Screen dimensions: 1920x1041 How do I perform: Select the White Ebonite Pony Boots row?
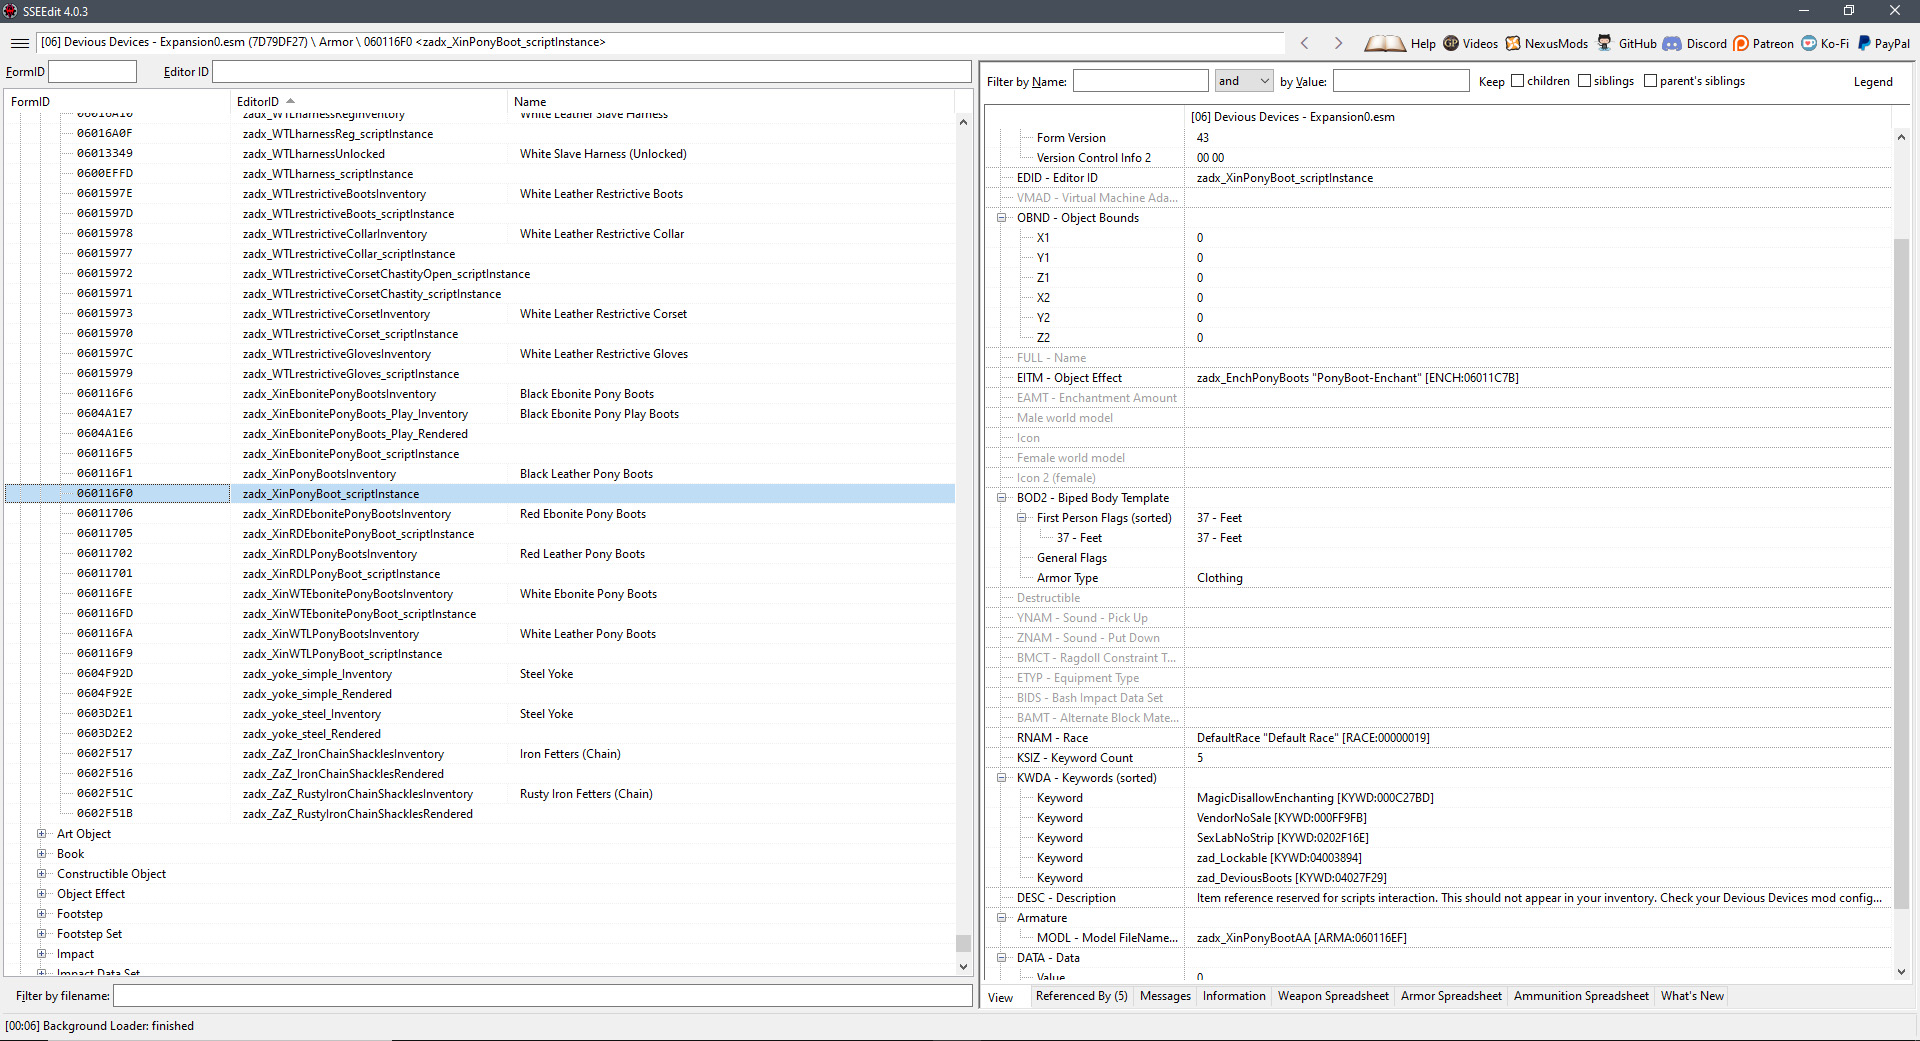[480, 594]
